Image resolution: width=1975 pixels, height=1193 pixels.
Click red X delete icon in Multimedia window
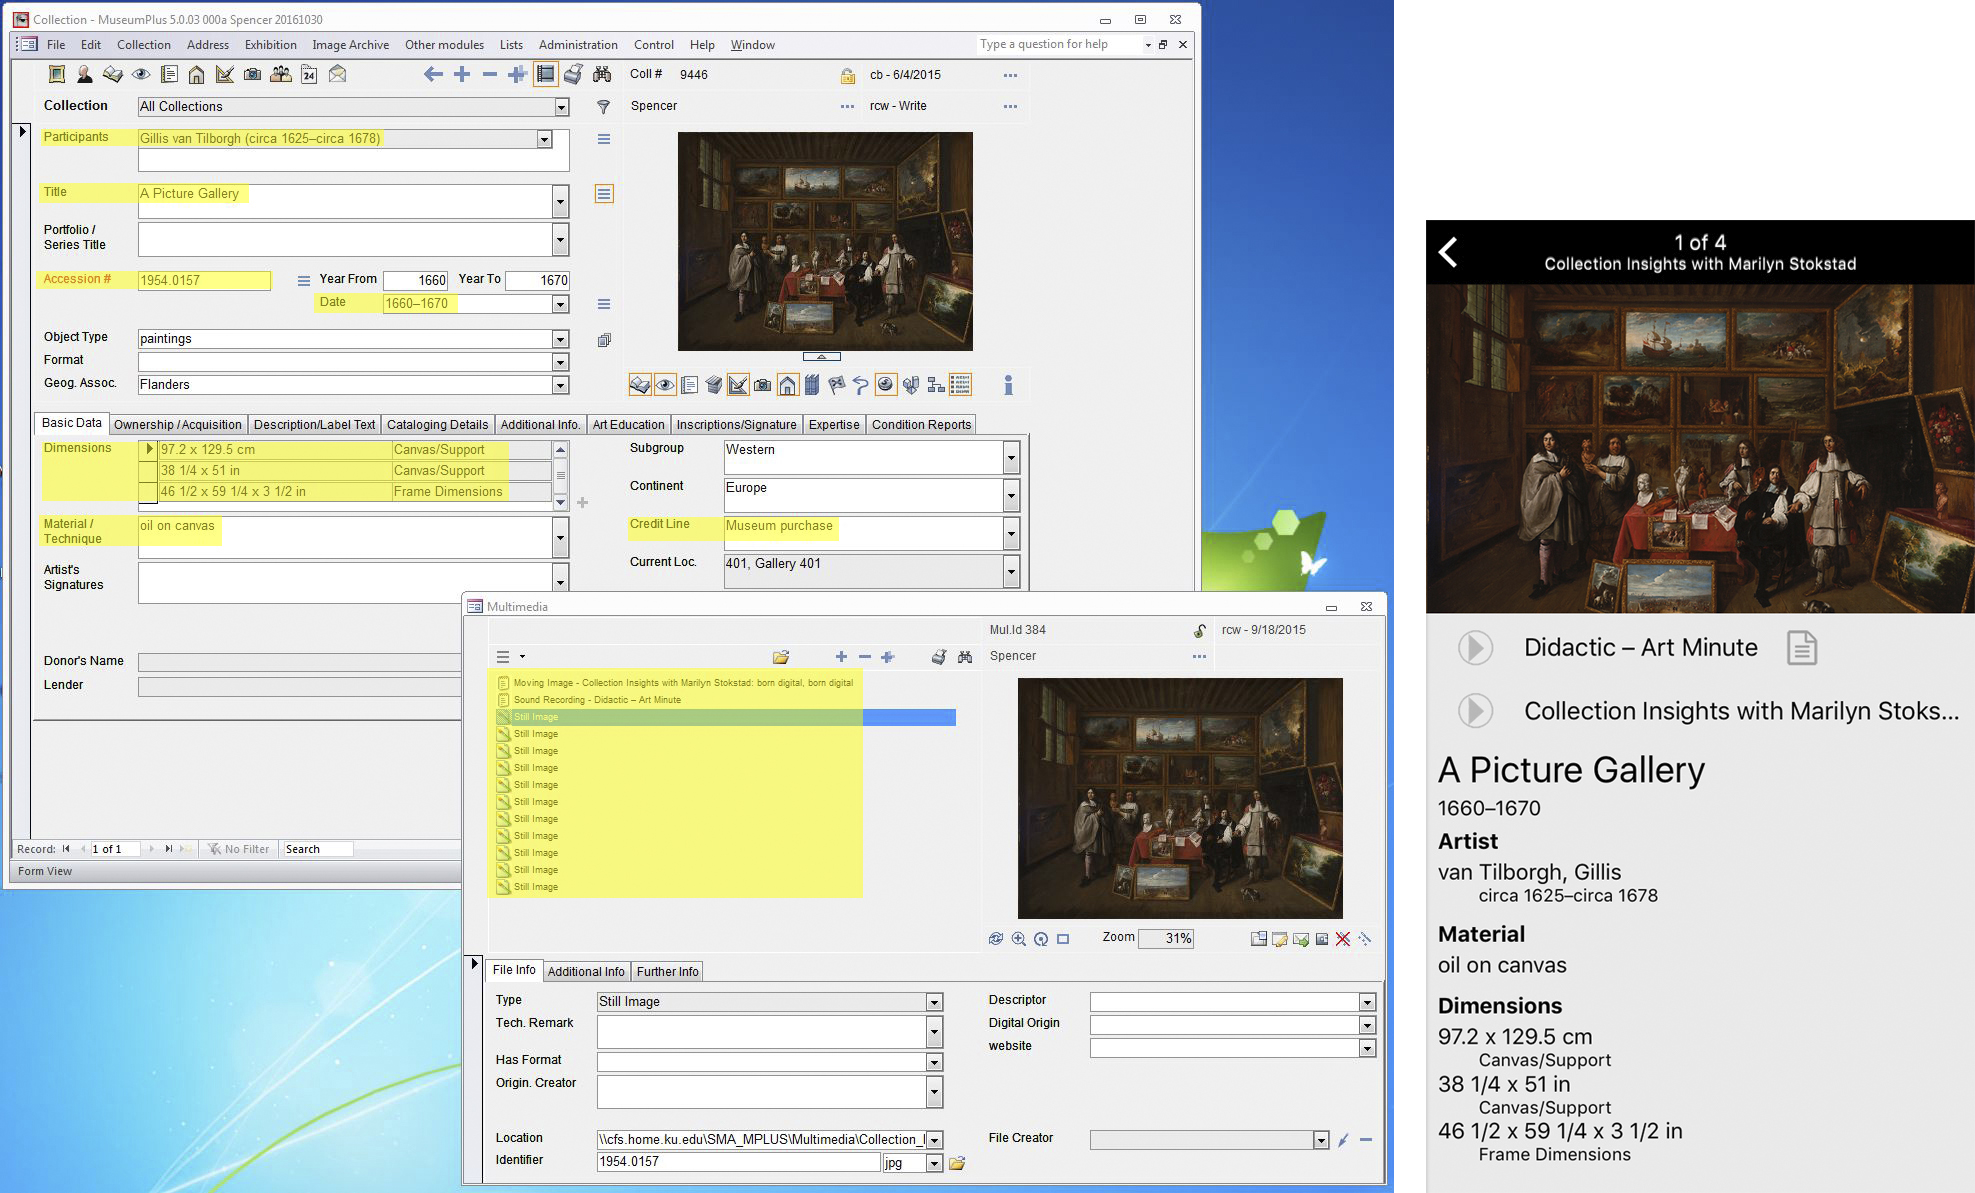(1343, 939)
